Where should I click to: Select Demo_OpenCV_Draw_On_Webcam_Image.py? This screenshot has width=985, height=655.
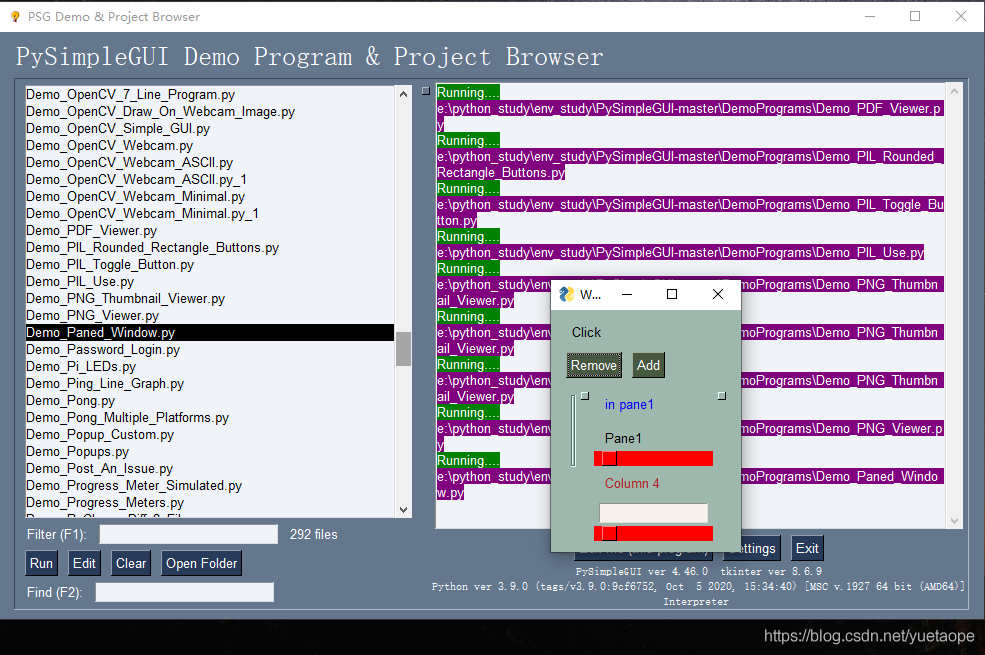(x=210, y=111)
